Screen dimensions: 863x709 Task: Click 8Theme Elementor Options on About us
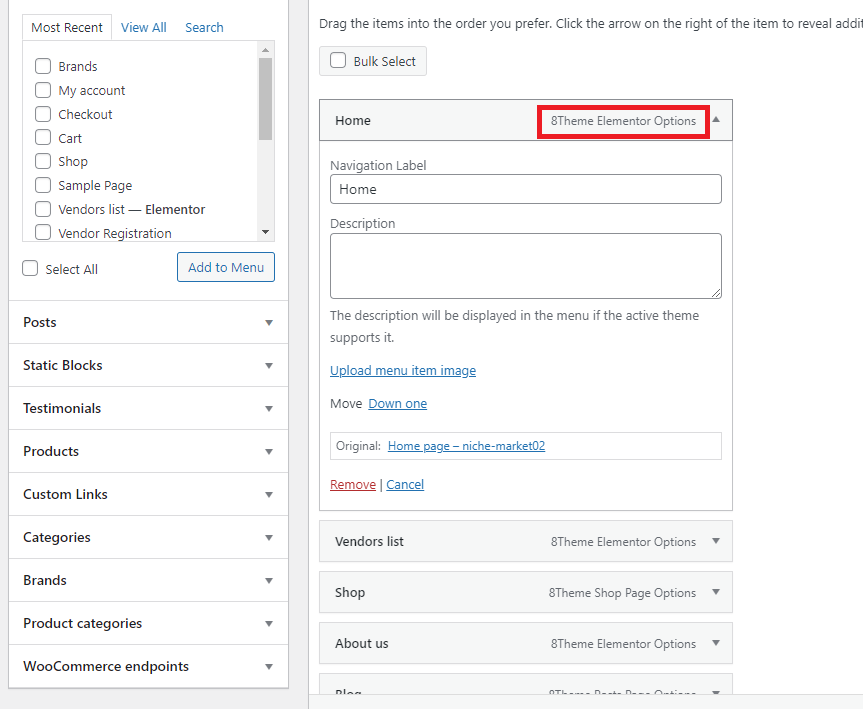click(x=623, y=644)
